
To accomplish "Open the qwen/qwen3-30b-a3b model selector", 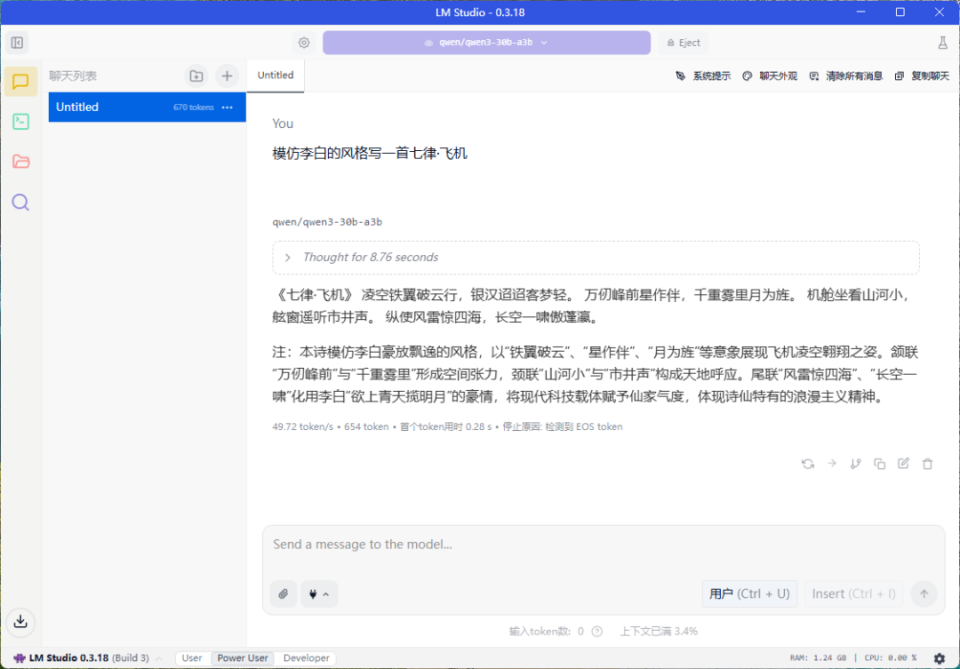I will [x=486, y=42].
